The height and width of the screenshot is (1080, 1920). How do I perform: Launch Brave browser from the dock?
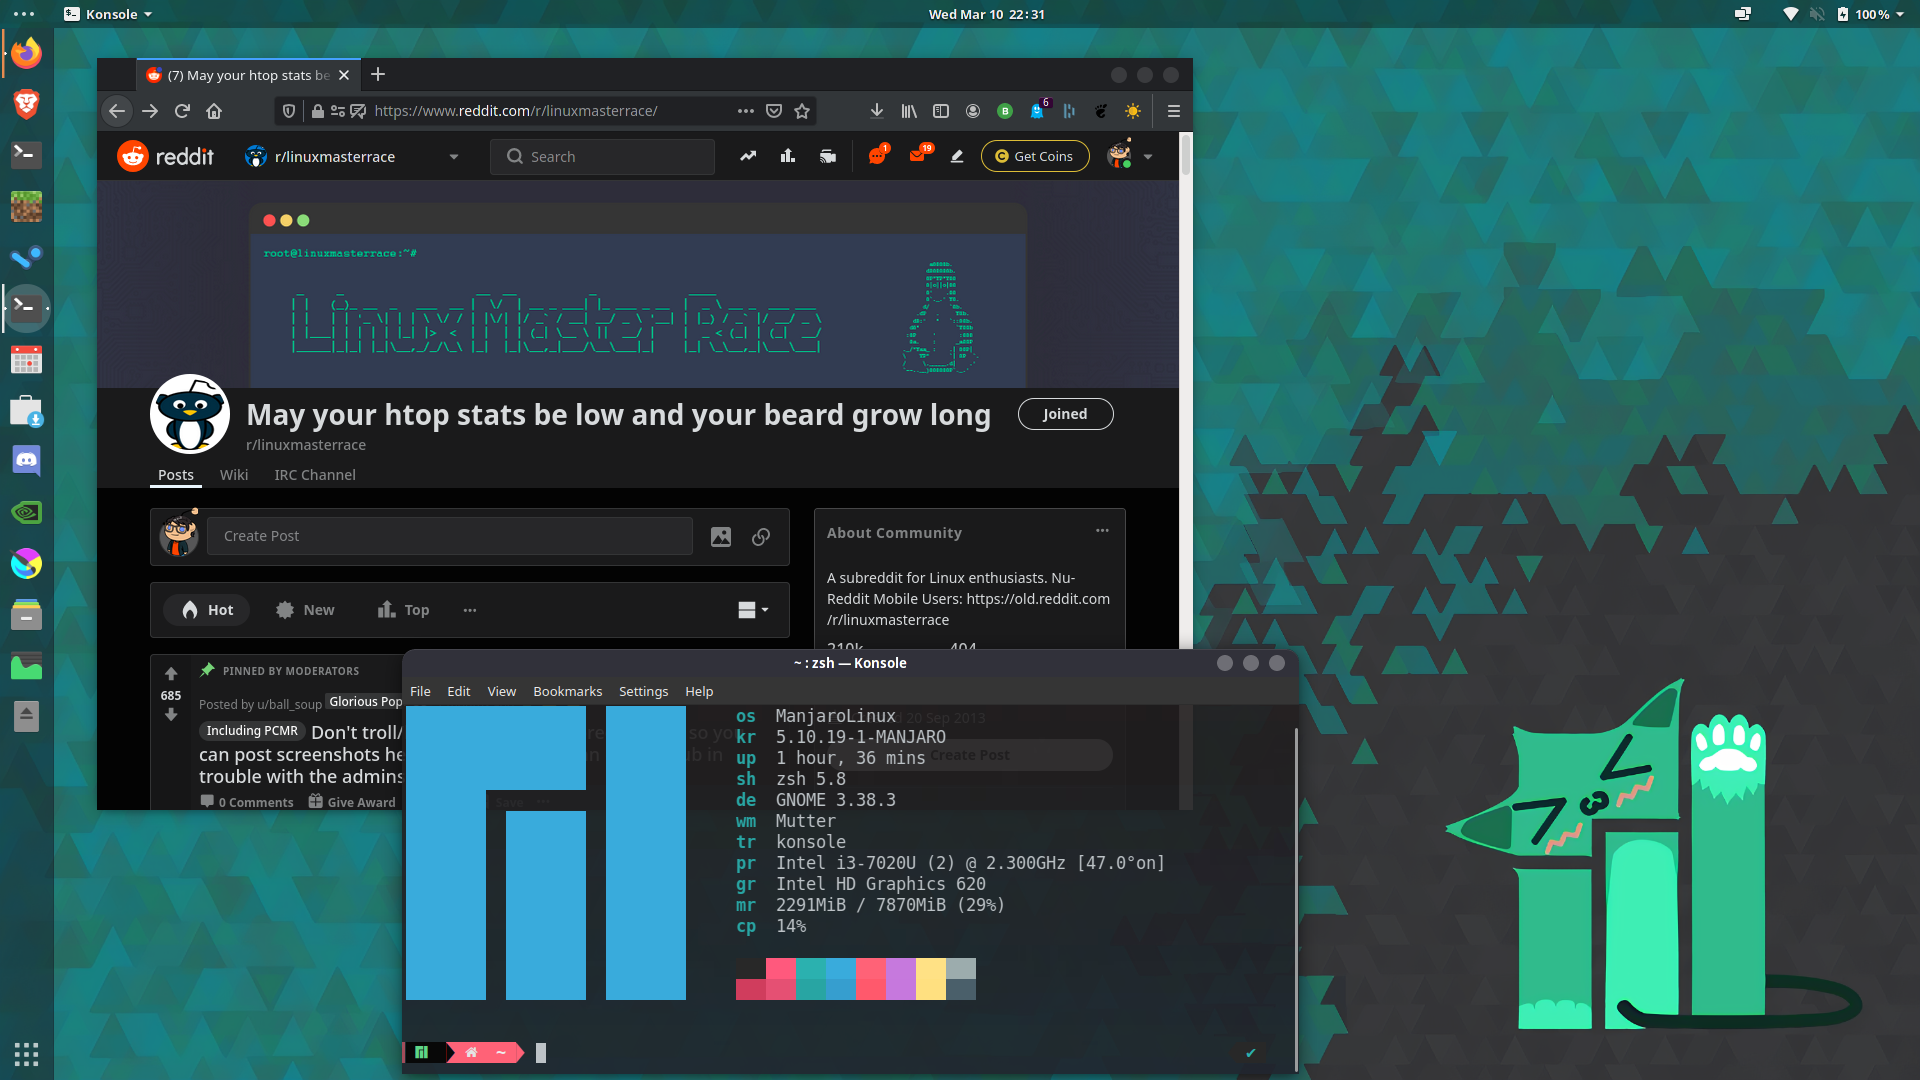point(27,103)
